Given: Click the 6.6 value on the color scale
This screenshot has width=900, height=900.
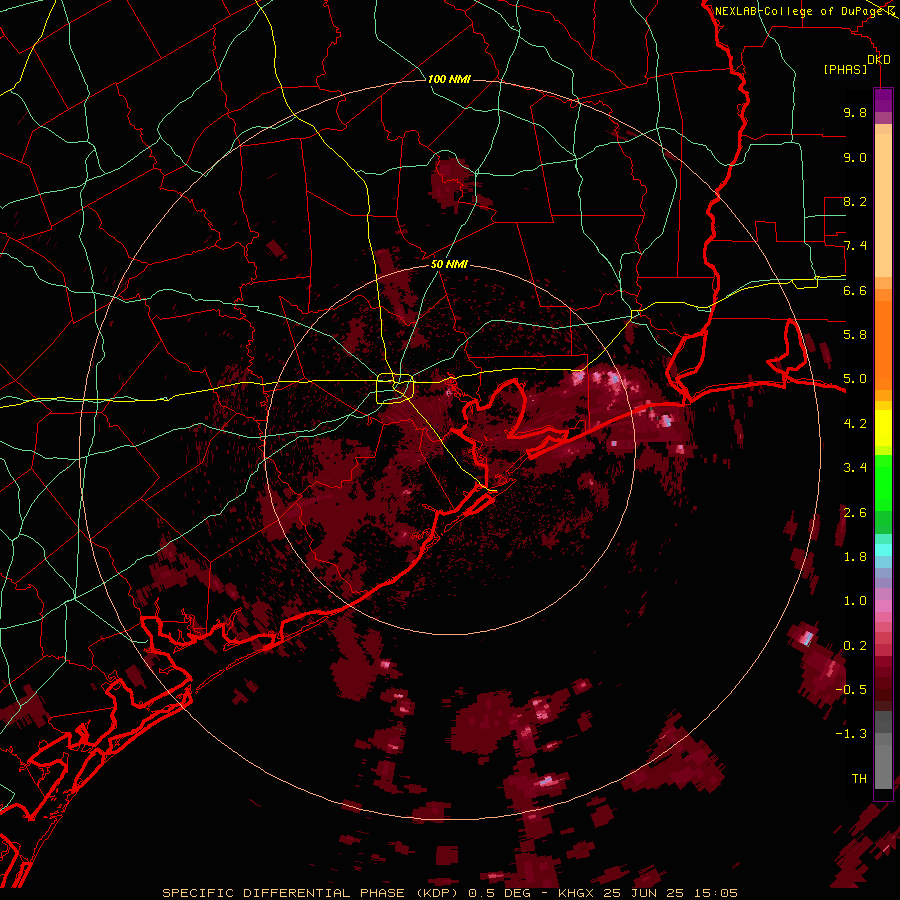Looking at the screenshot, I should click(855, 290).
